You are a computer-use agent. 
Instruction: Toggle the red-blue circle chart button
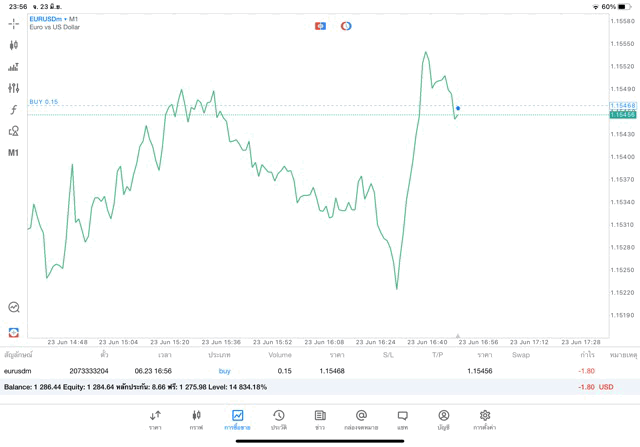pos(346,26)
